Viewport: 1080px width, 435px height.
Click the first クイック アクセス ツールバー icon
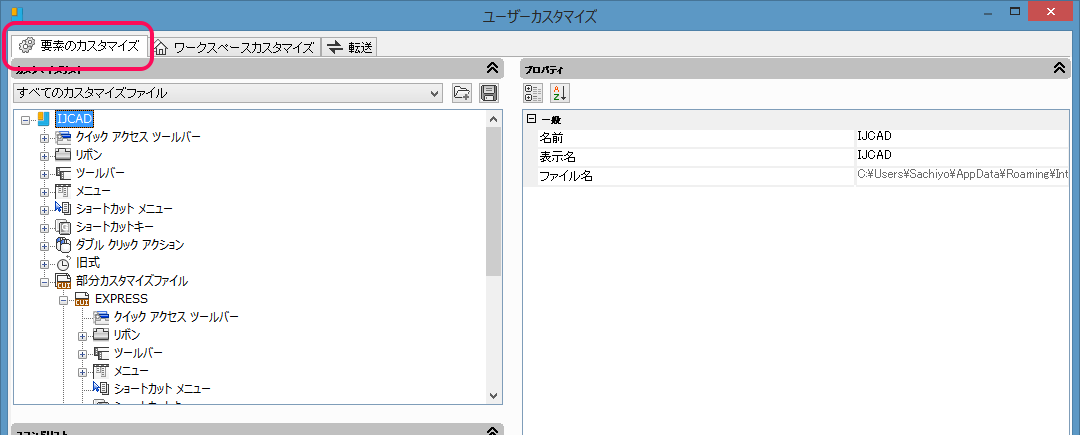click(x=63, y=137)
